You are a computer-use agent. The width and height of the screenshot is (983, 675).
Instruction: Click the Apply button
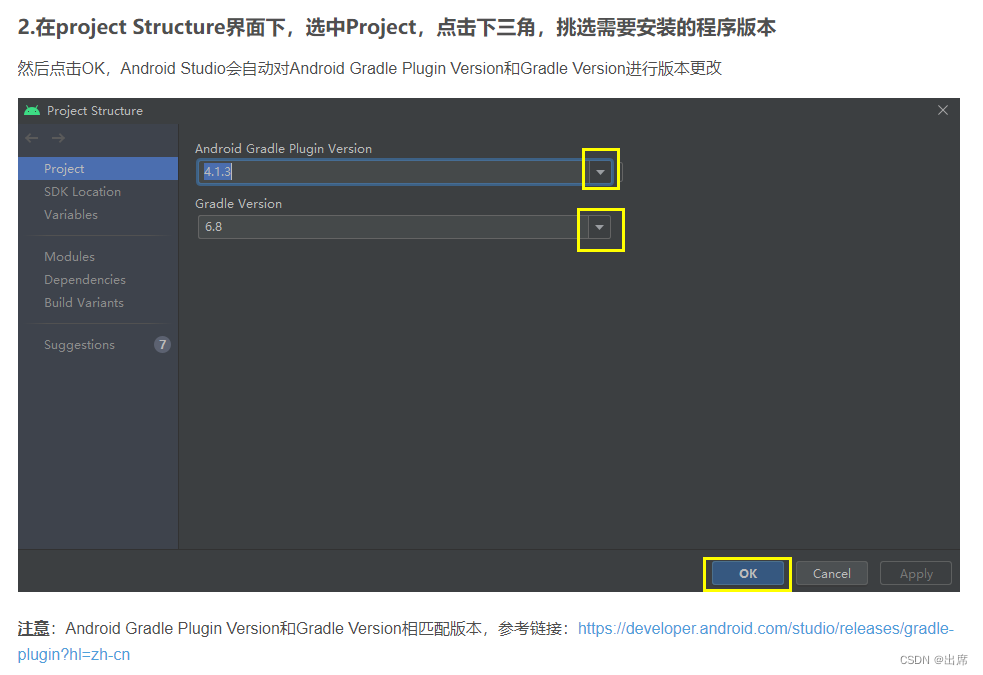(915, 573)
